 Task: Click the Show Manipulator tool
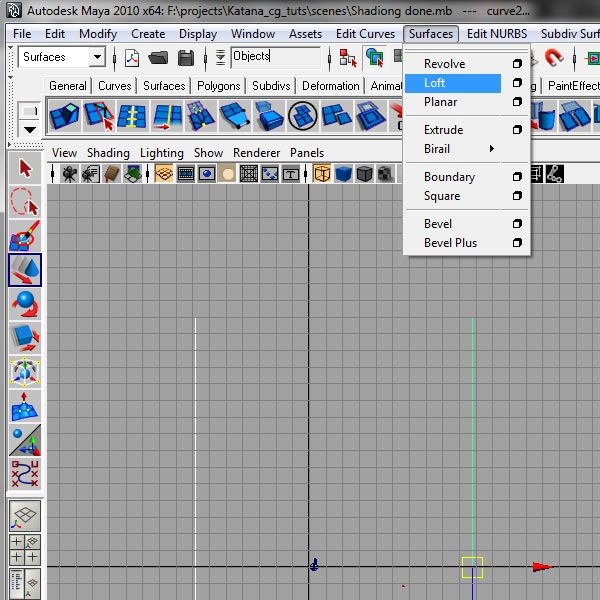point(25,440)
